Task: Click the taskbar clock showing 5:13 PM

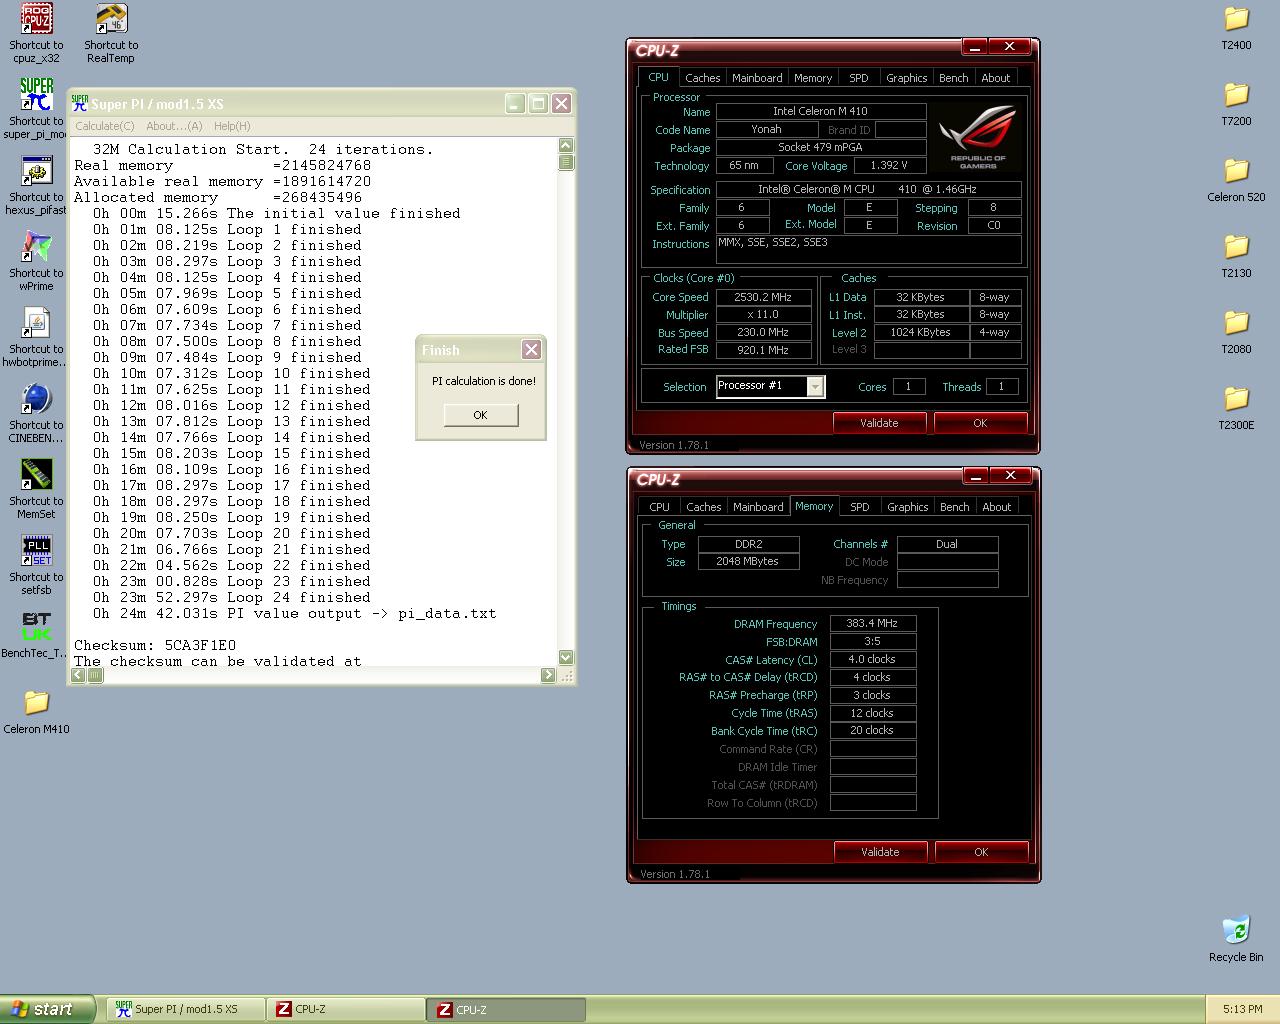Action: (1242, 1009)
